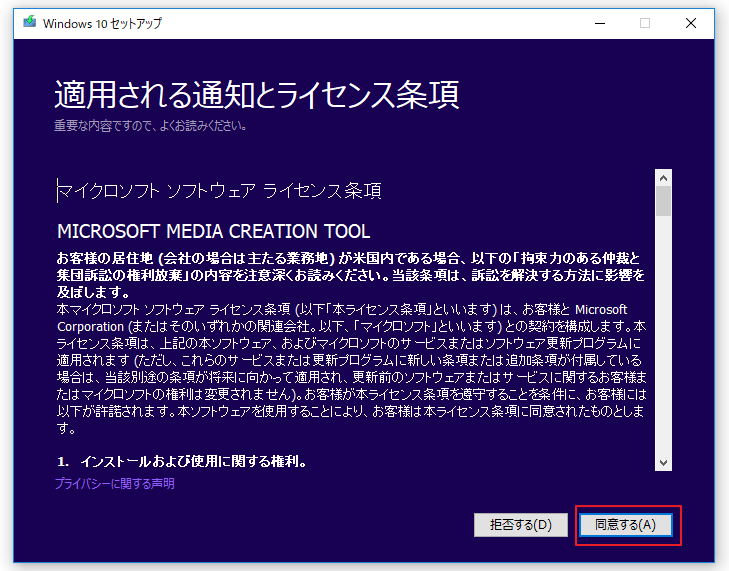This screenshot has height=571, width=729.
Task: Click the scrollbar up arrow
Action: (663, 178)
